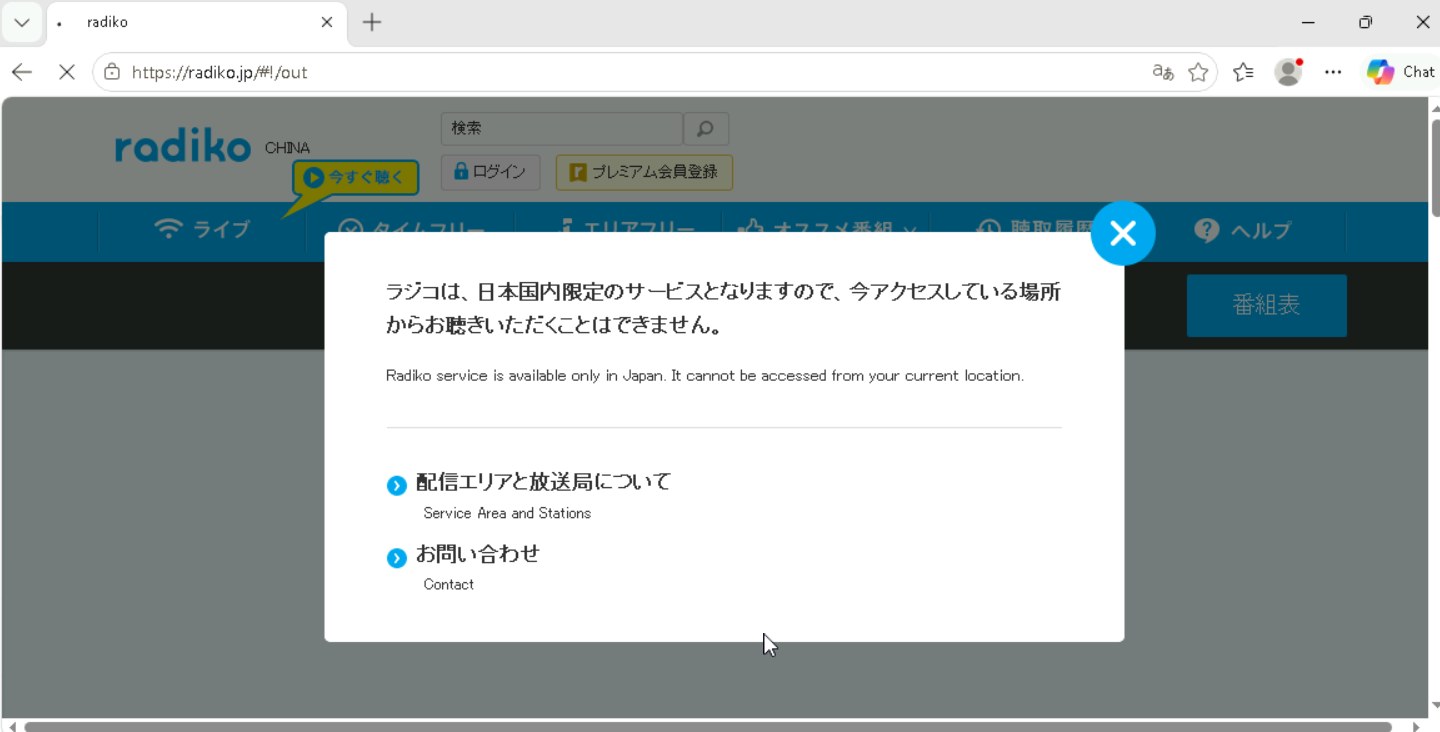Close the radiko browser tab
1440x732 pixels.
[x=327, y=22]
